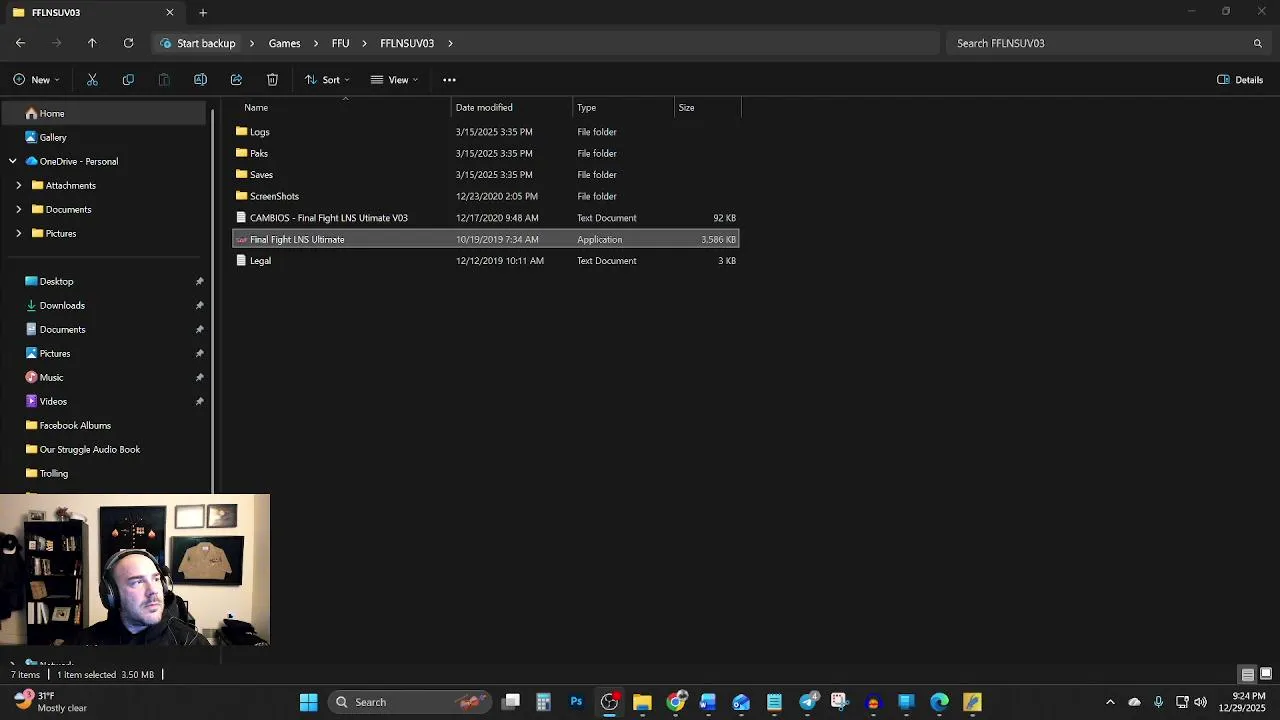Open the New item dropdown
This screenshot has width=1280, height=720.
pyautogui.click(x=36, y=80)
